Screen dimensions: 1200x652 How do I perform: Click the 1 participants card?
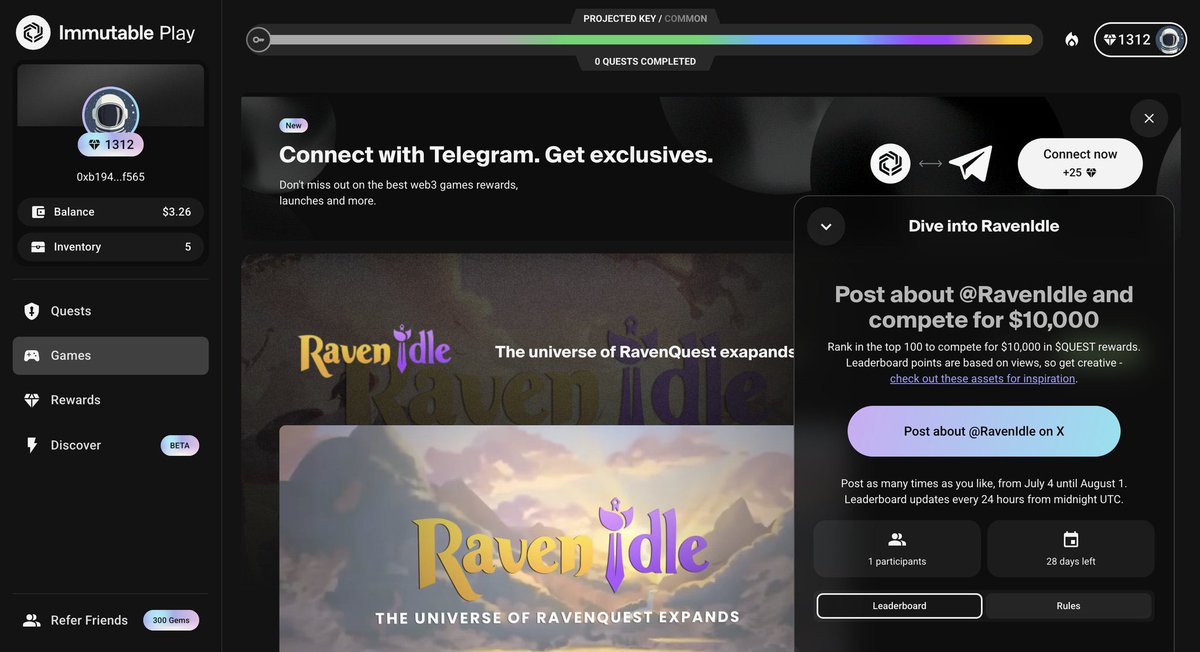click(897, 548)
